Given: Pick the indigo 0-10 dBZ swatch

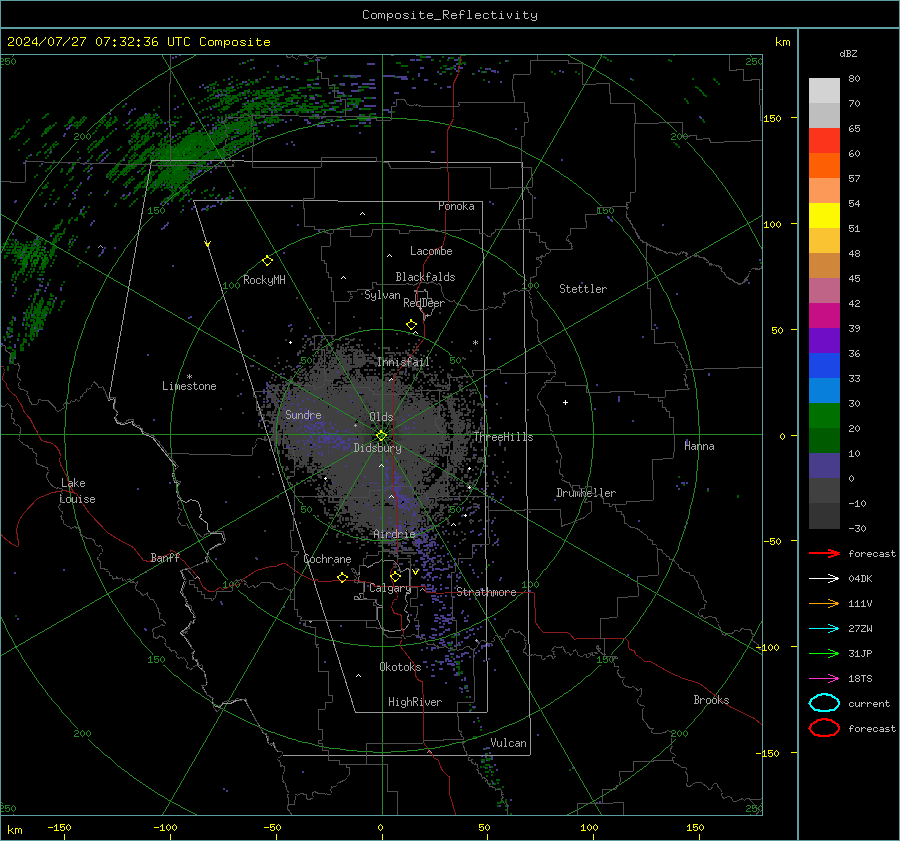Looking at the screenshot, I should pyautogui.click(x=824, y=466).
